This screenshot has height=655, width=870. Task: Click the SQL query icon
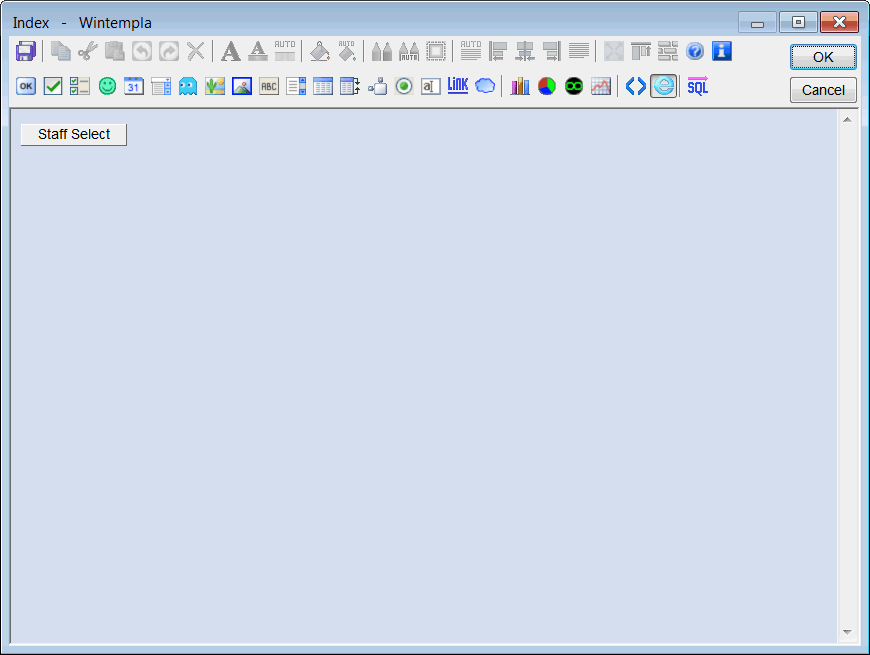(698, 86)
